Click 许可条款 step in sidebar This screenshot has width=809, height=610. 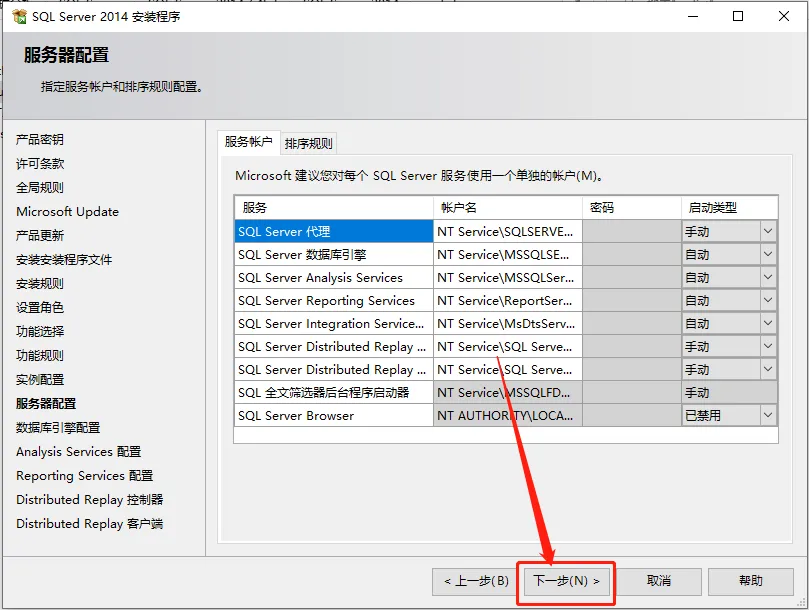point(40,164)
